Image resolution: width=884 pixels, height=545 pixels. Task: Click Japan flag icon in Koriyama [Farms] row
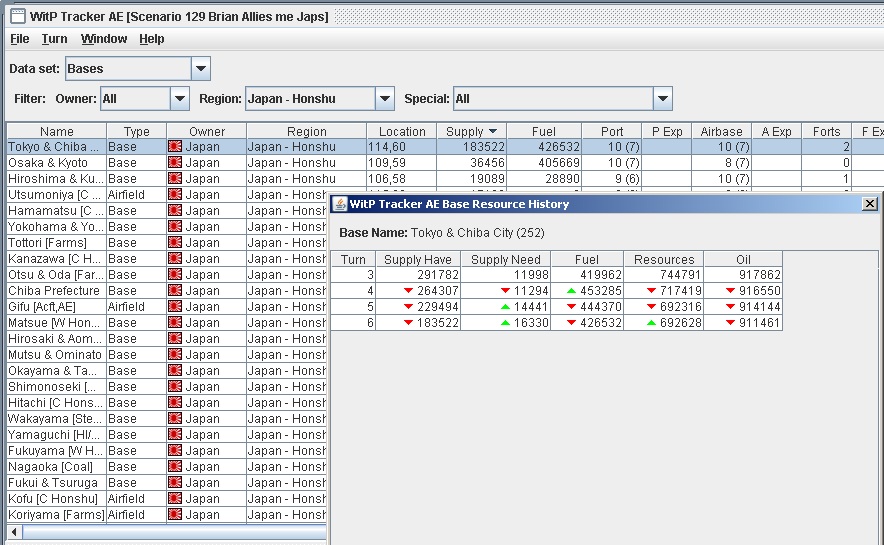point(175,515)
